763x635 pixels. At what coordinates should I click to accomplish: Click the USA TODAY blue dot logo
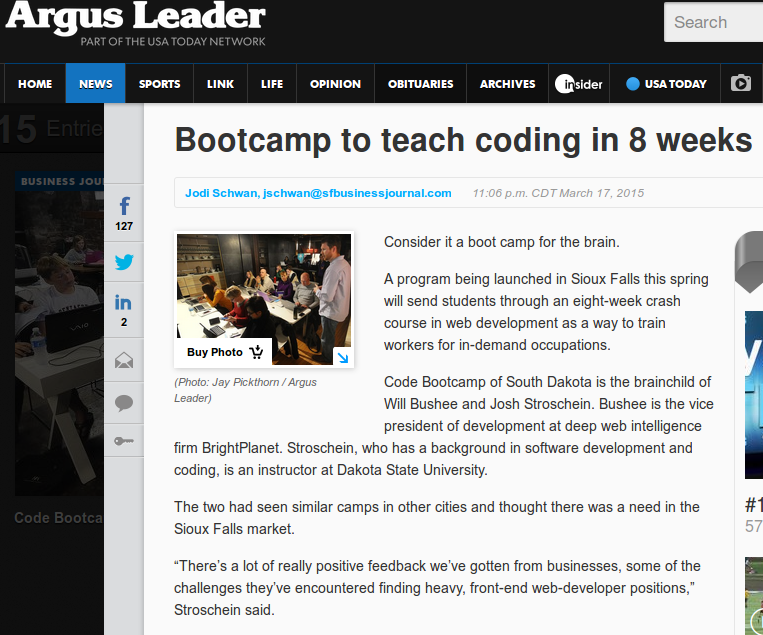pos(633,84)
